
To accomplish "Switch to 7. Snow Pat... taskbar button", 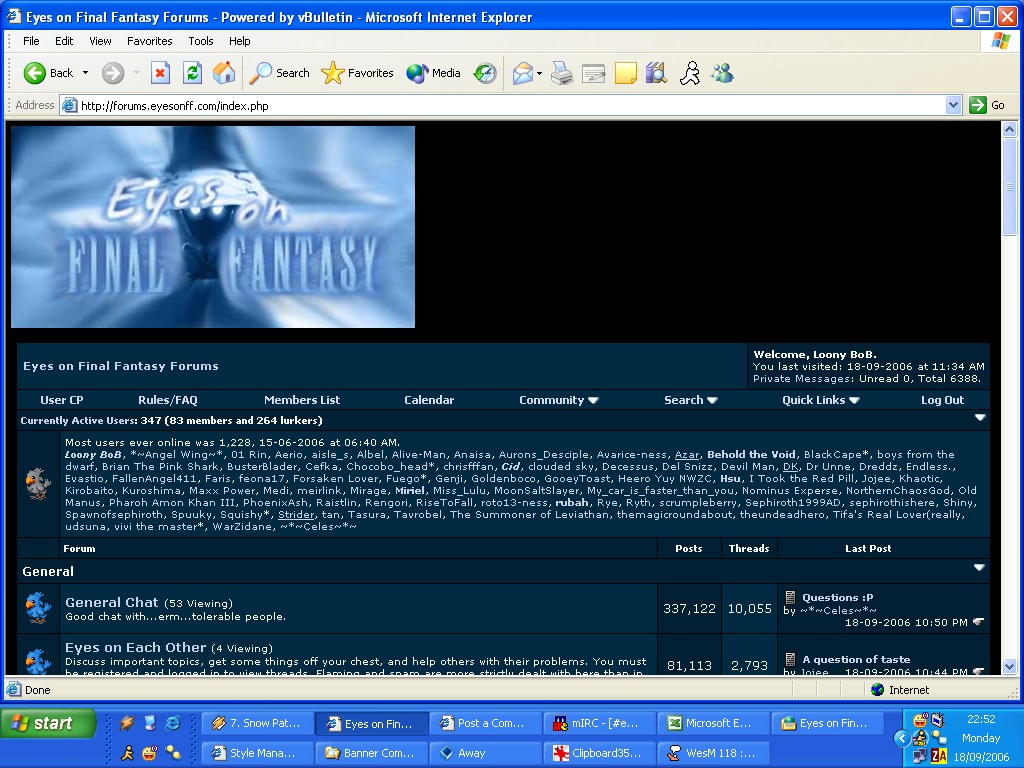I will (x=257, y=724).
